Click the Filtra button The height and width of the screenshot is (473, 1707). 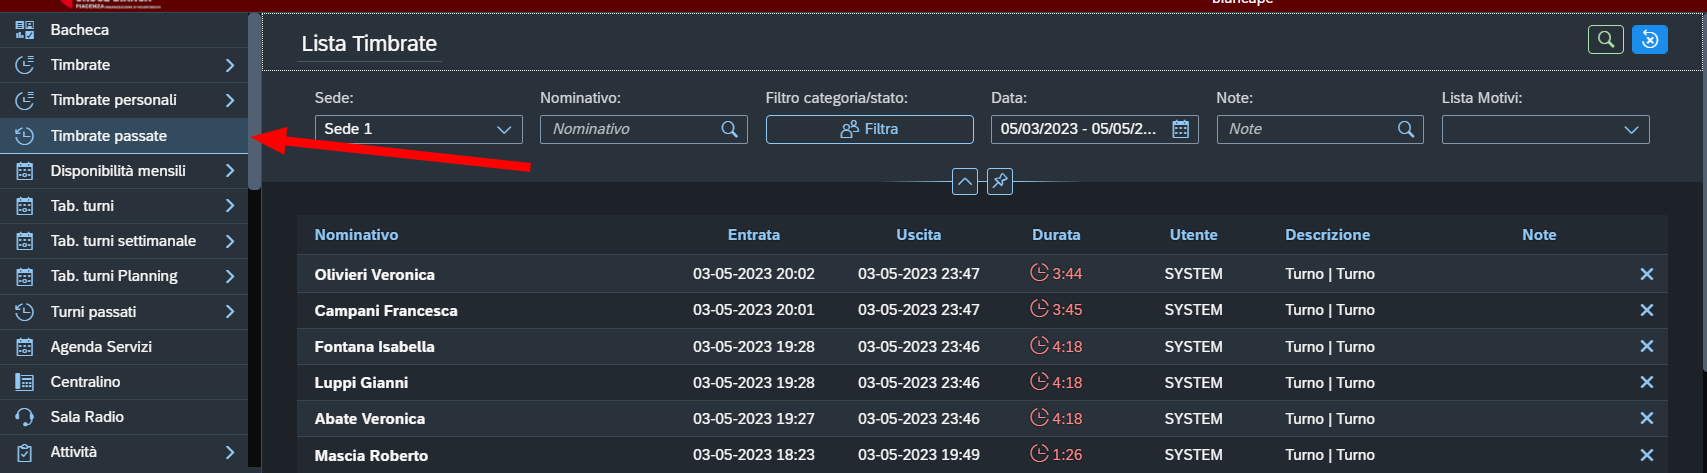pos(870,129)
